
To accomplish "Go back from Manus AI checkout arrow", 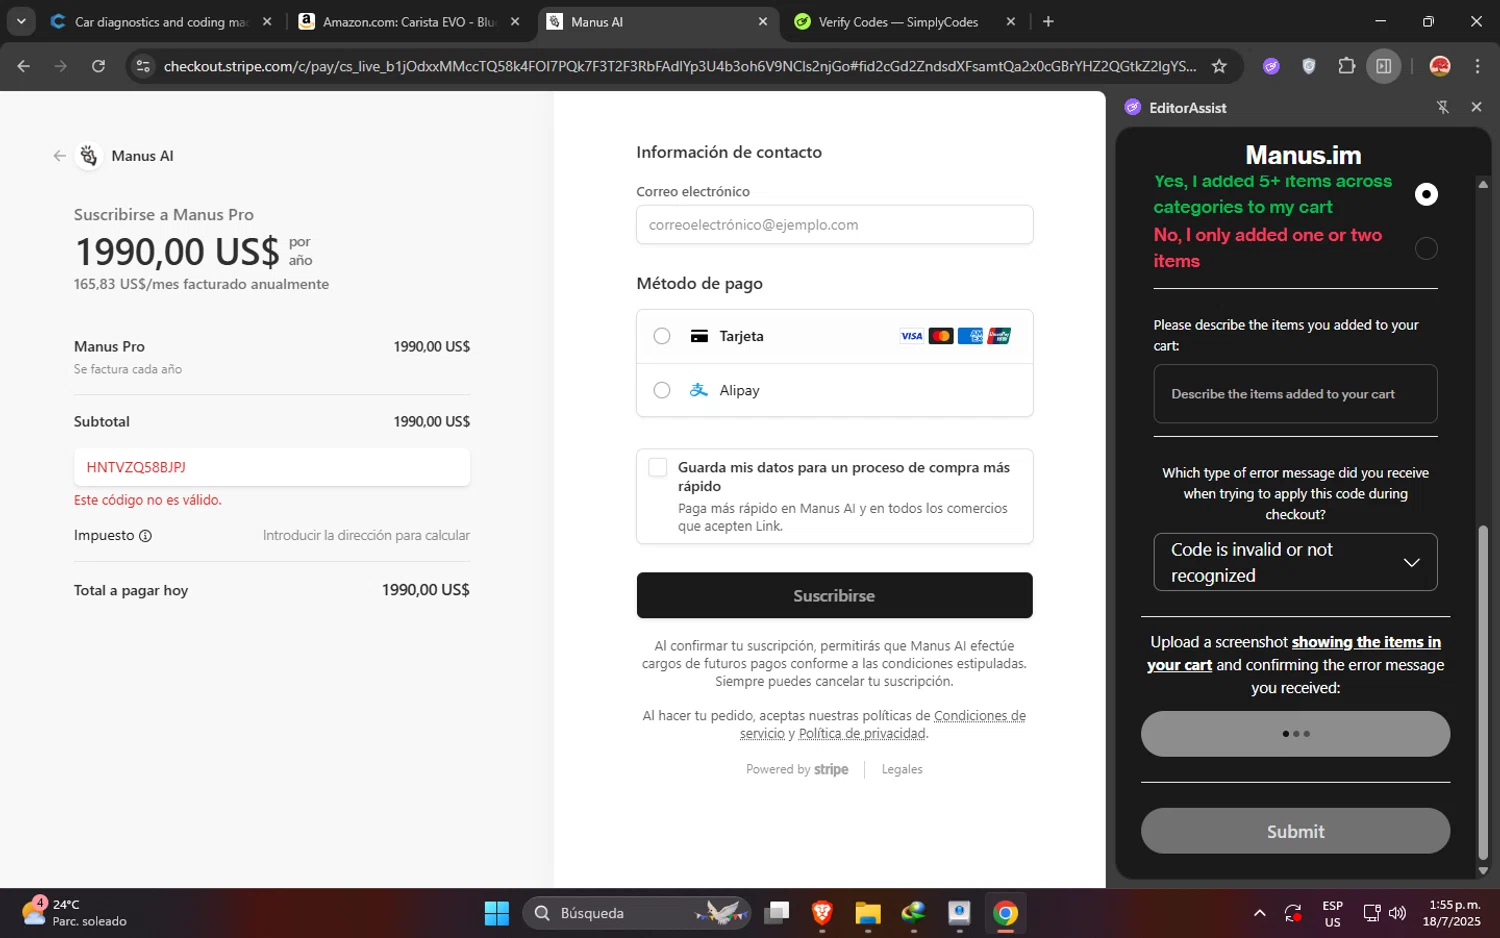I will point(59,156).
